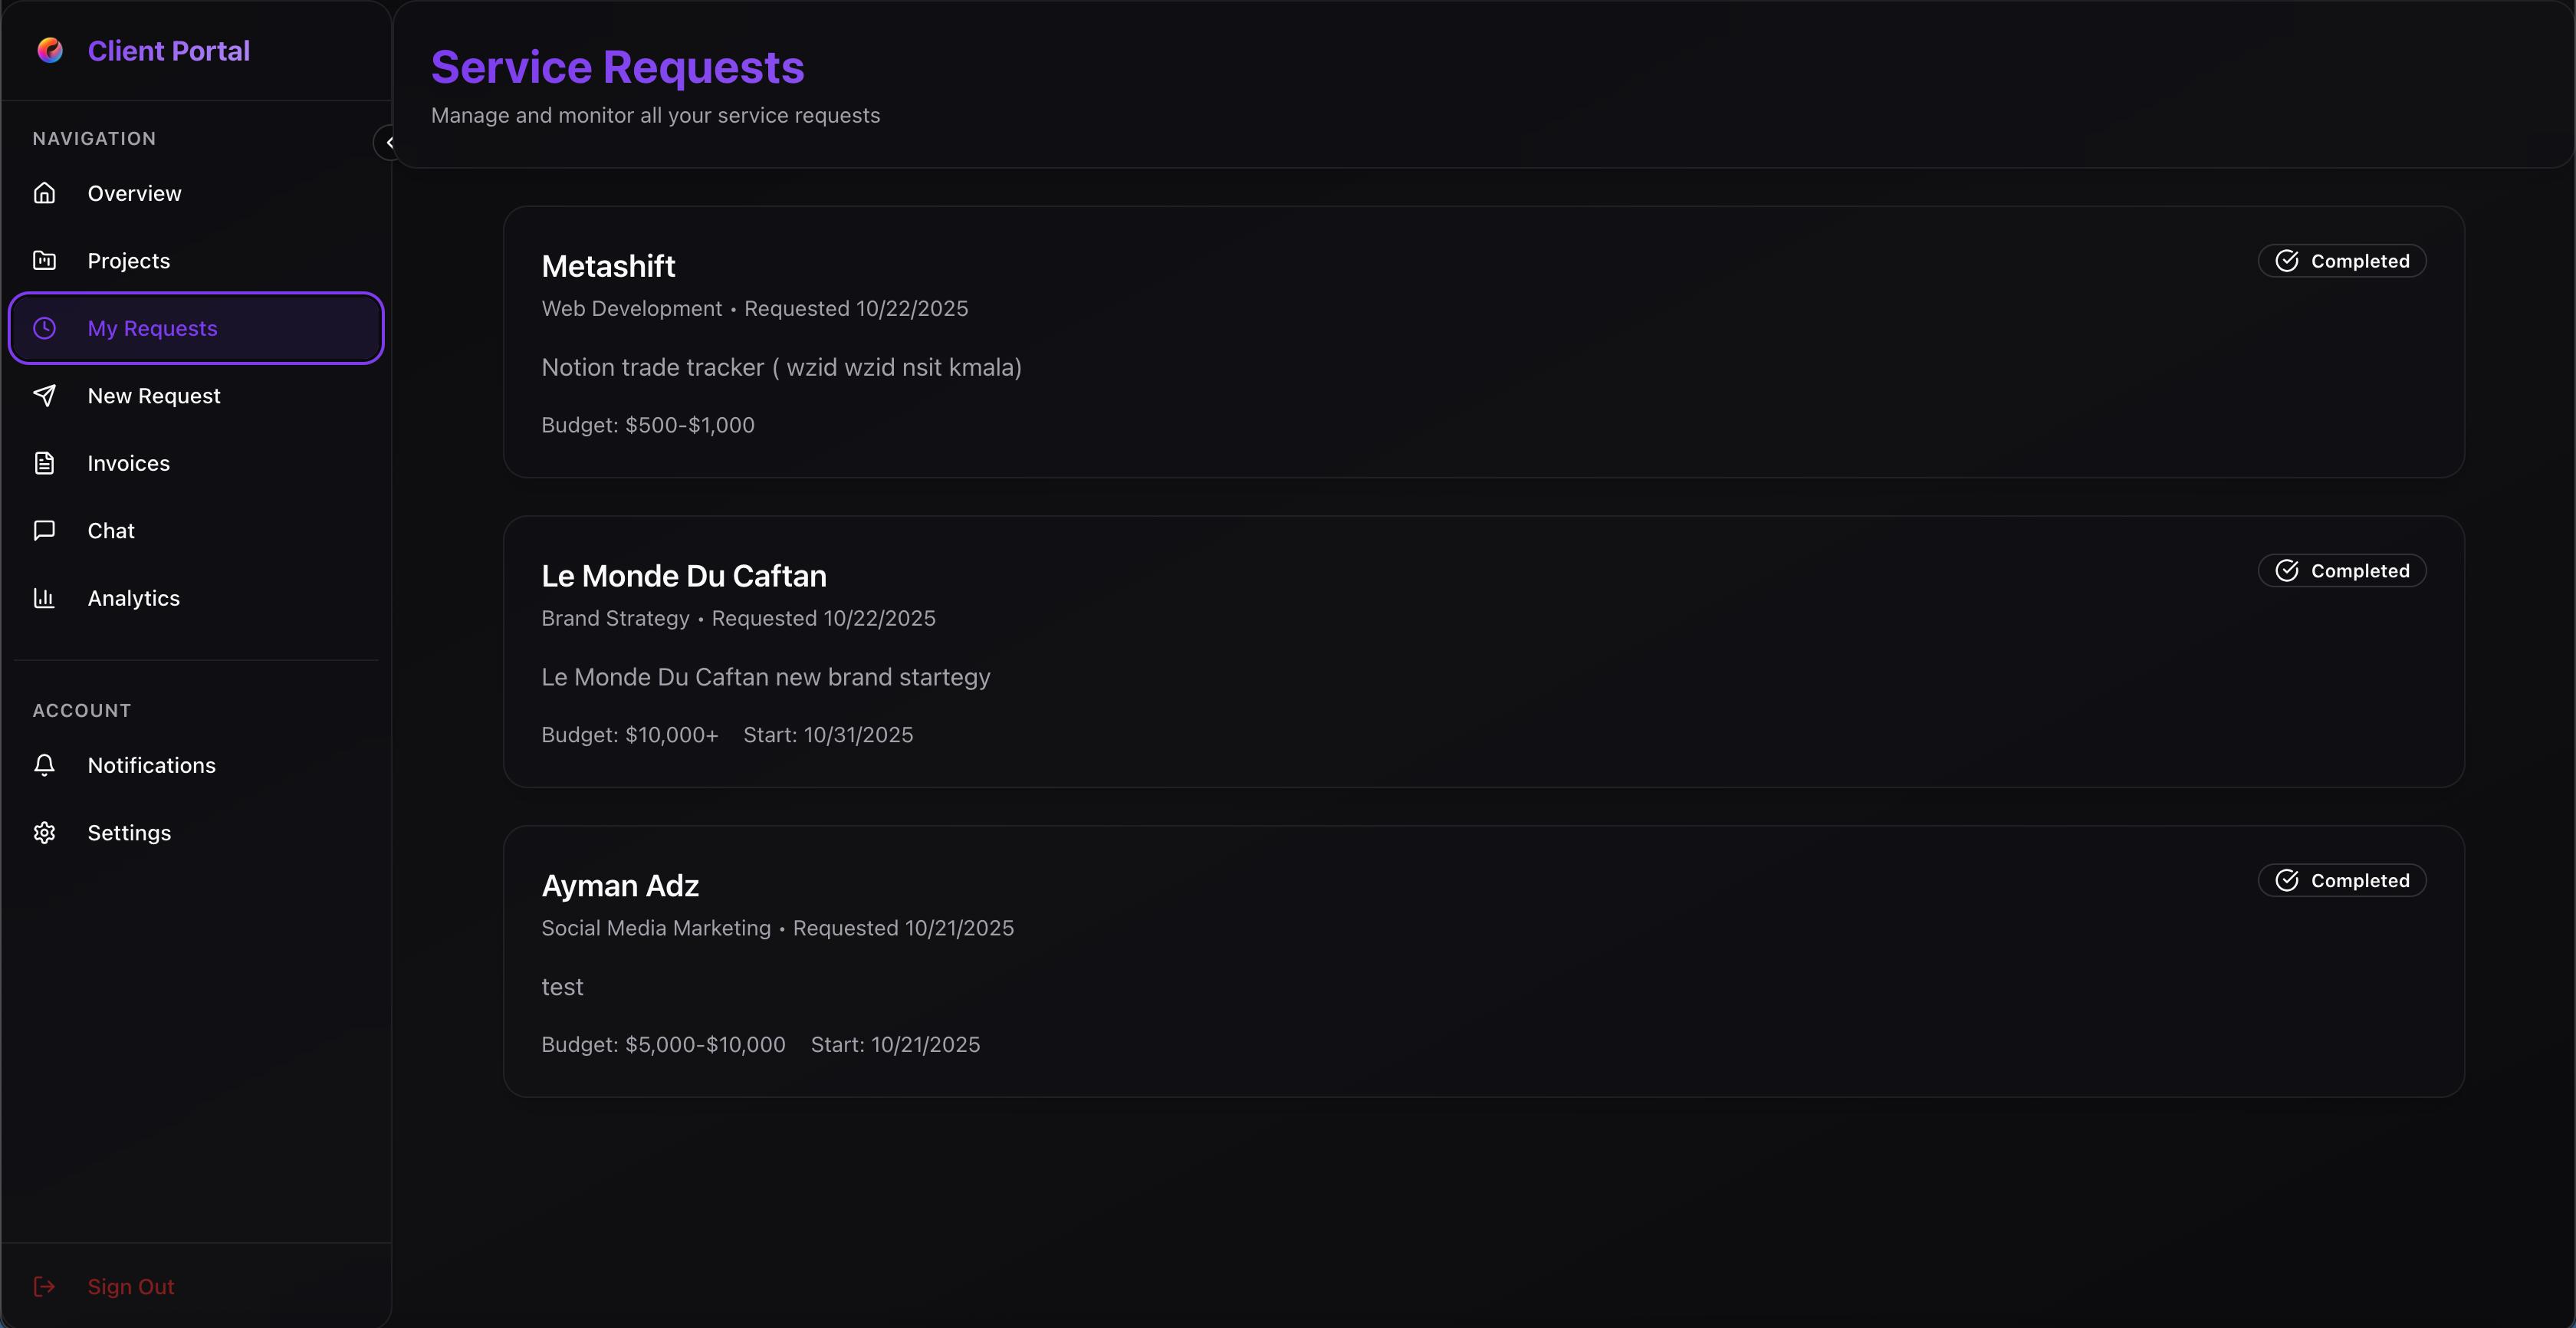Image resolution: width=2576 pixels, height=1328 pixels.
Task: Click the Completed badge on Ayman Adz request
Action: 2342,880
